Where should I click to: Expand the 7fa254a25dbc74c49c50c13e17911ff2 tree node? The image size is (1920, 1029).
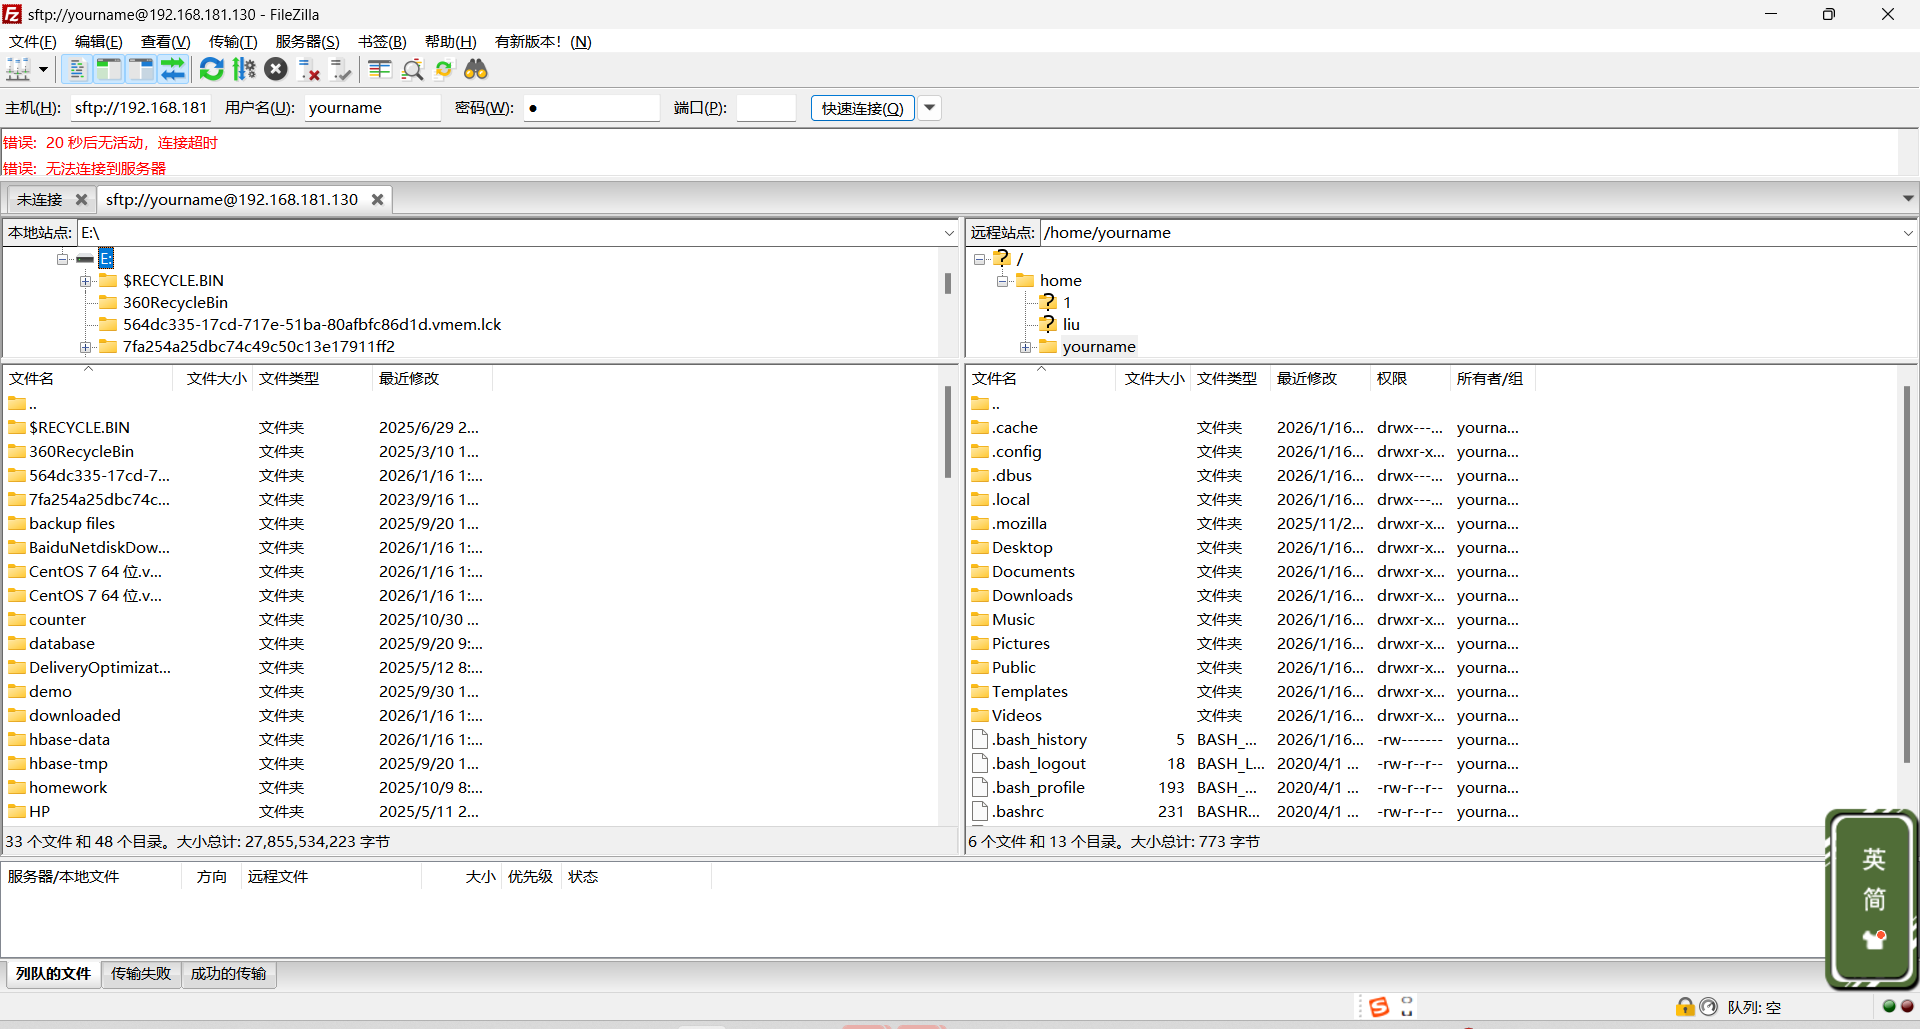point(86,347)
